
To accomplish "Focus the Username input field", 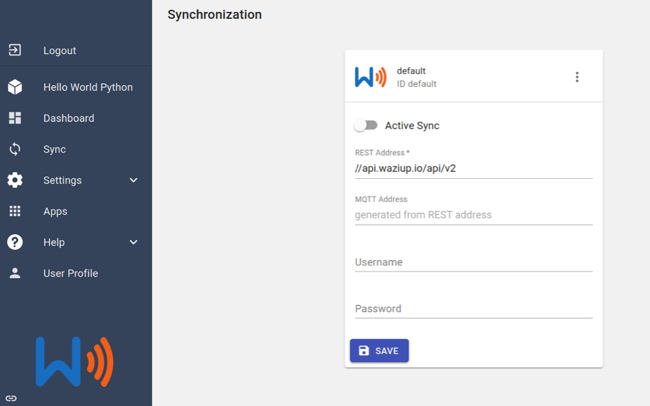I will click(x=473, y=262).
